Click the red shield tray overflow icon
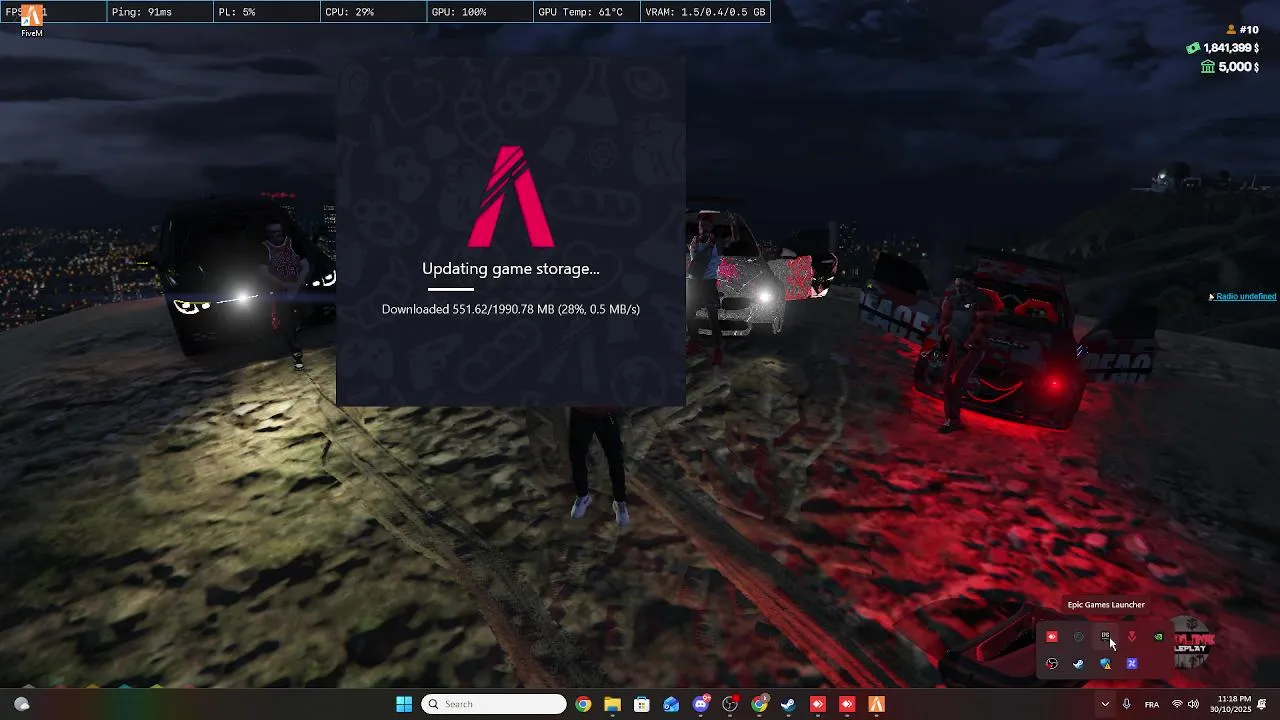Screen dimensions: 1280x720 coord(1132,636)
